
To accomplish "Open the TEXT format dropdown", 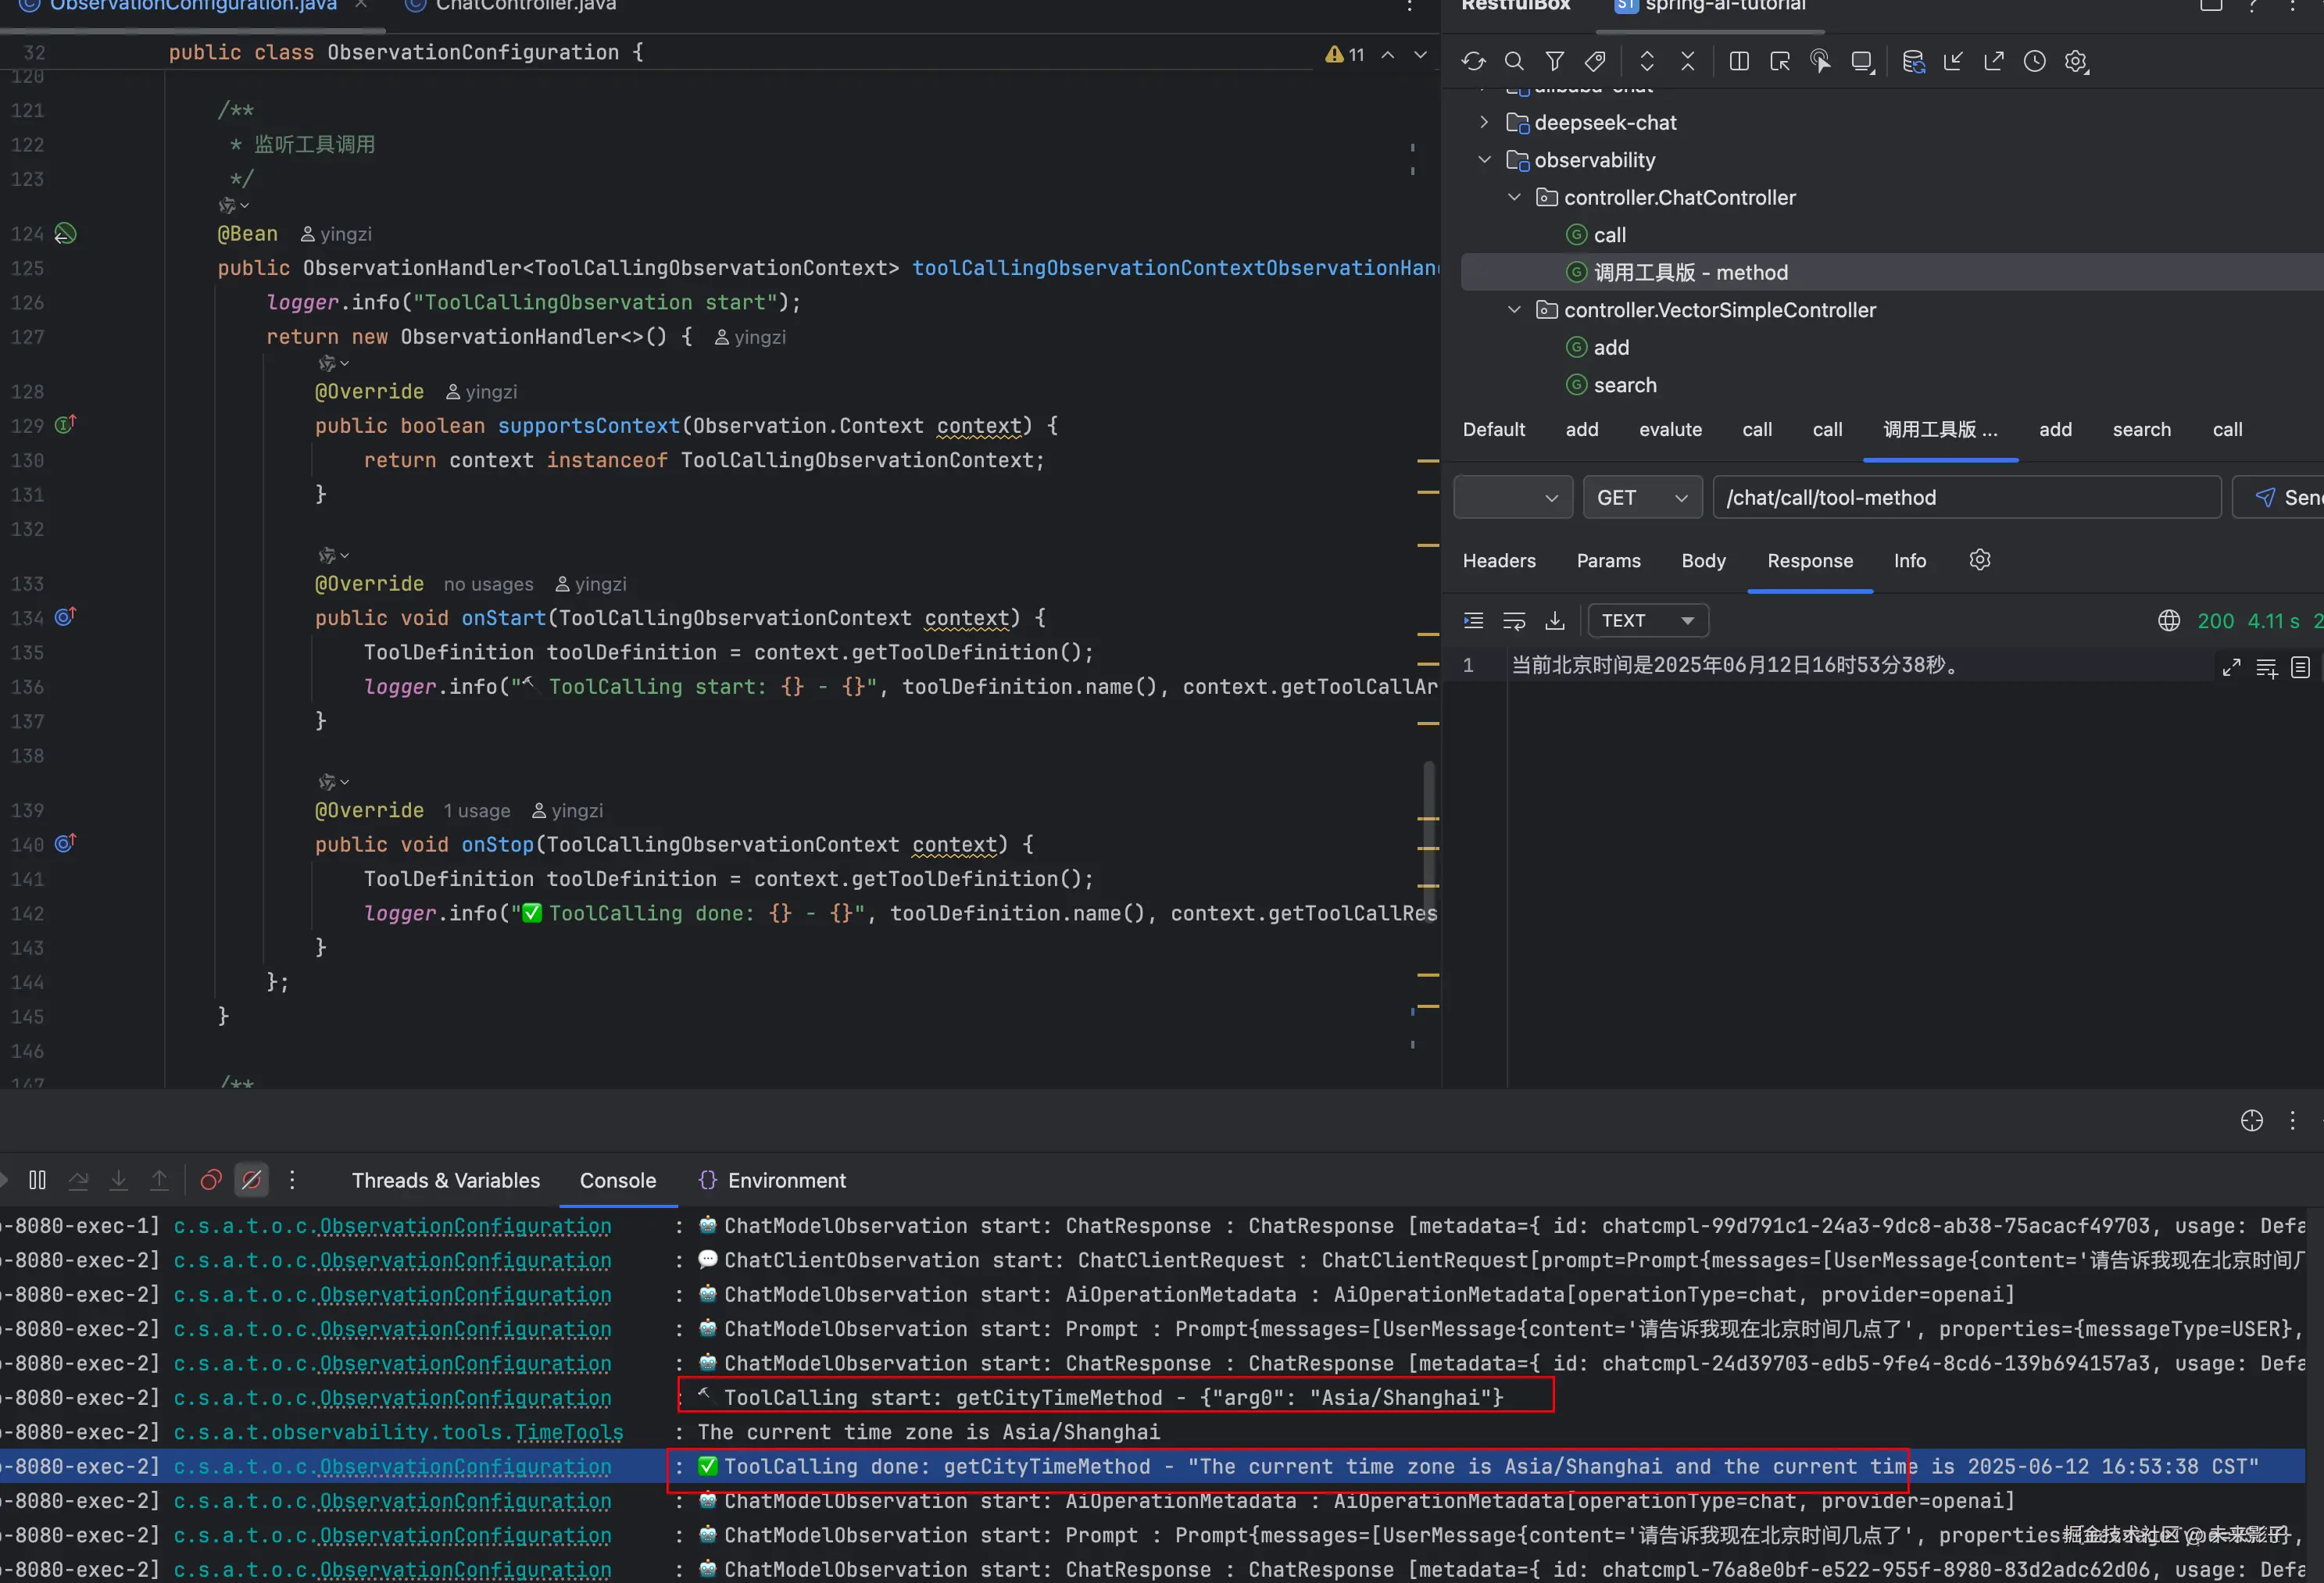I will pos(1647,621).
